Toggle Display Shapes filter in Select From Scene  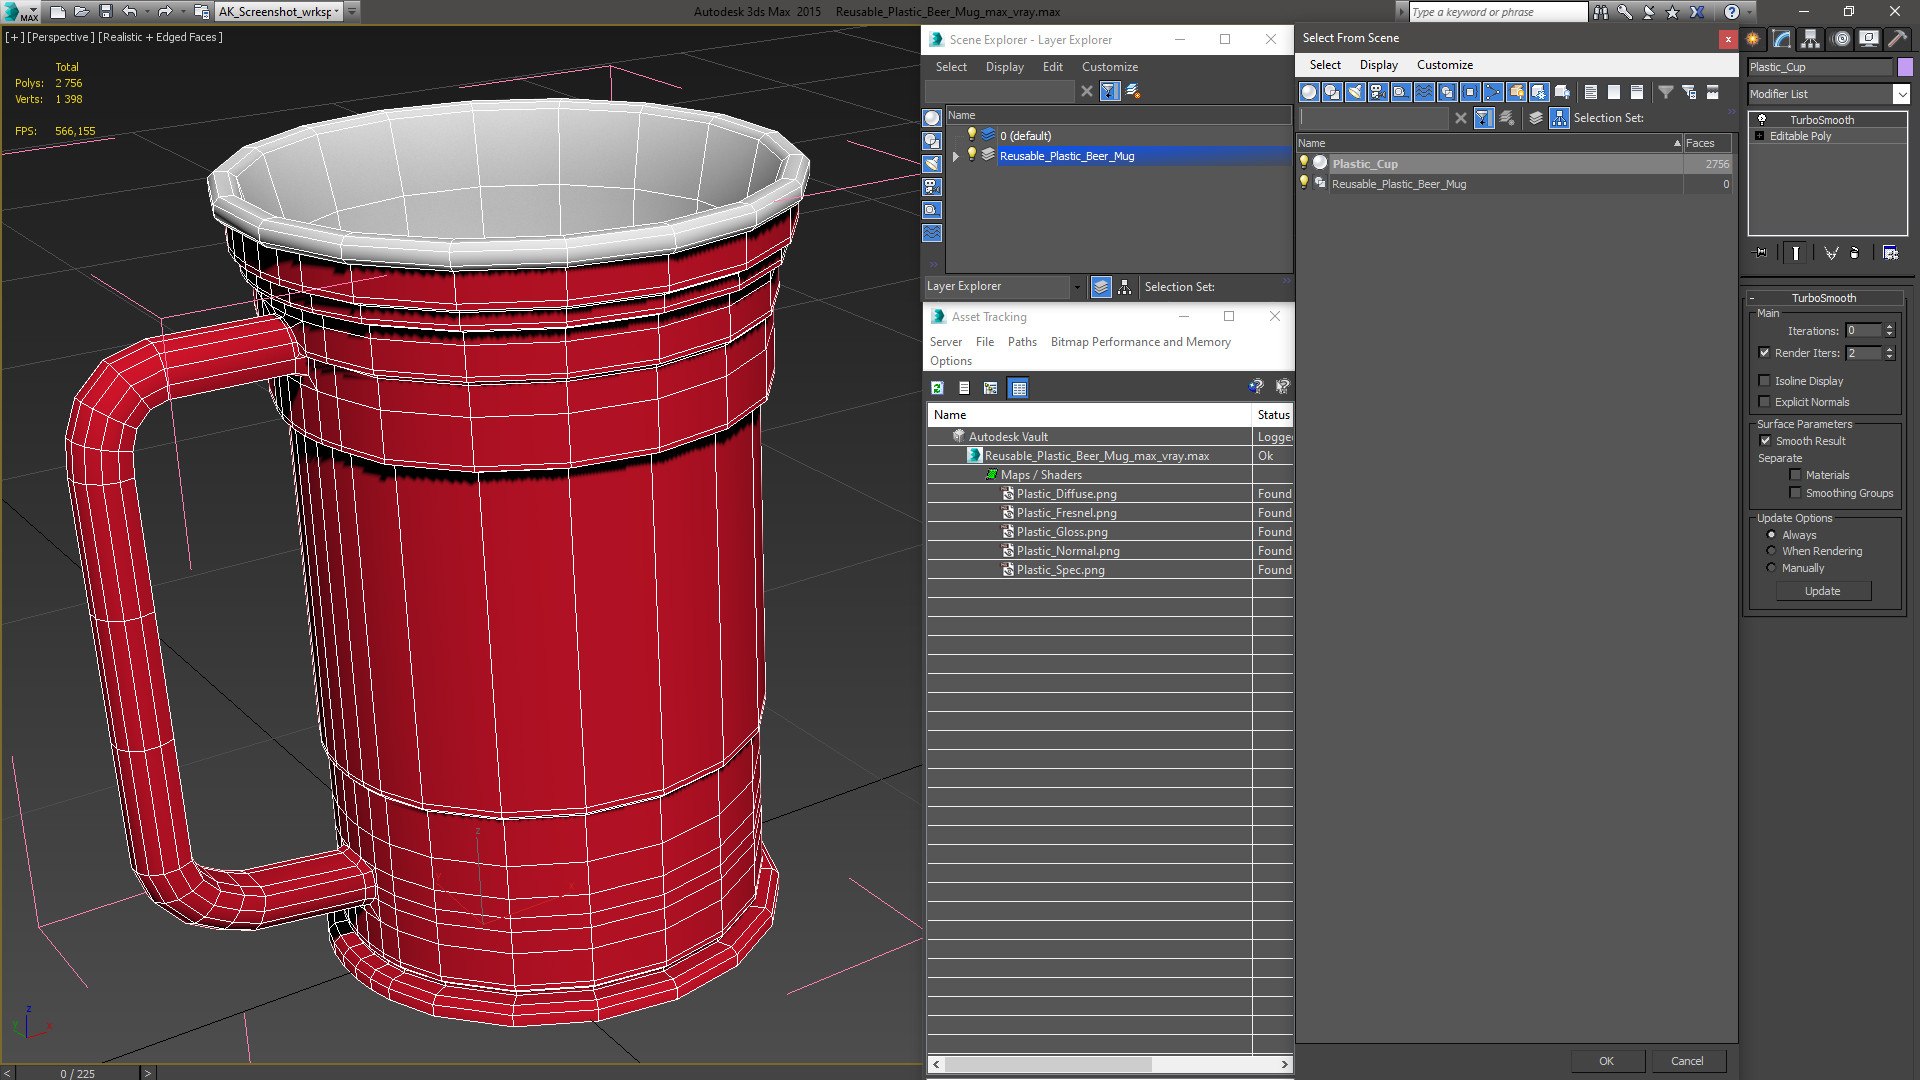pyautogui.click(x=1332, y=92)
